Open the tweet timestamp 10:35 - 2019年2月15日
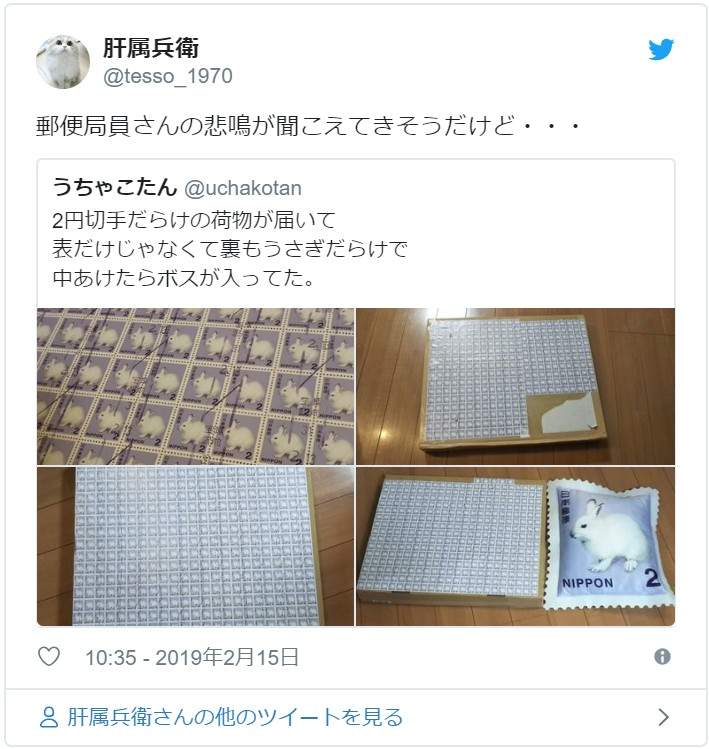709x749 pixels. point(192,657)
